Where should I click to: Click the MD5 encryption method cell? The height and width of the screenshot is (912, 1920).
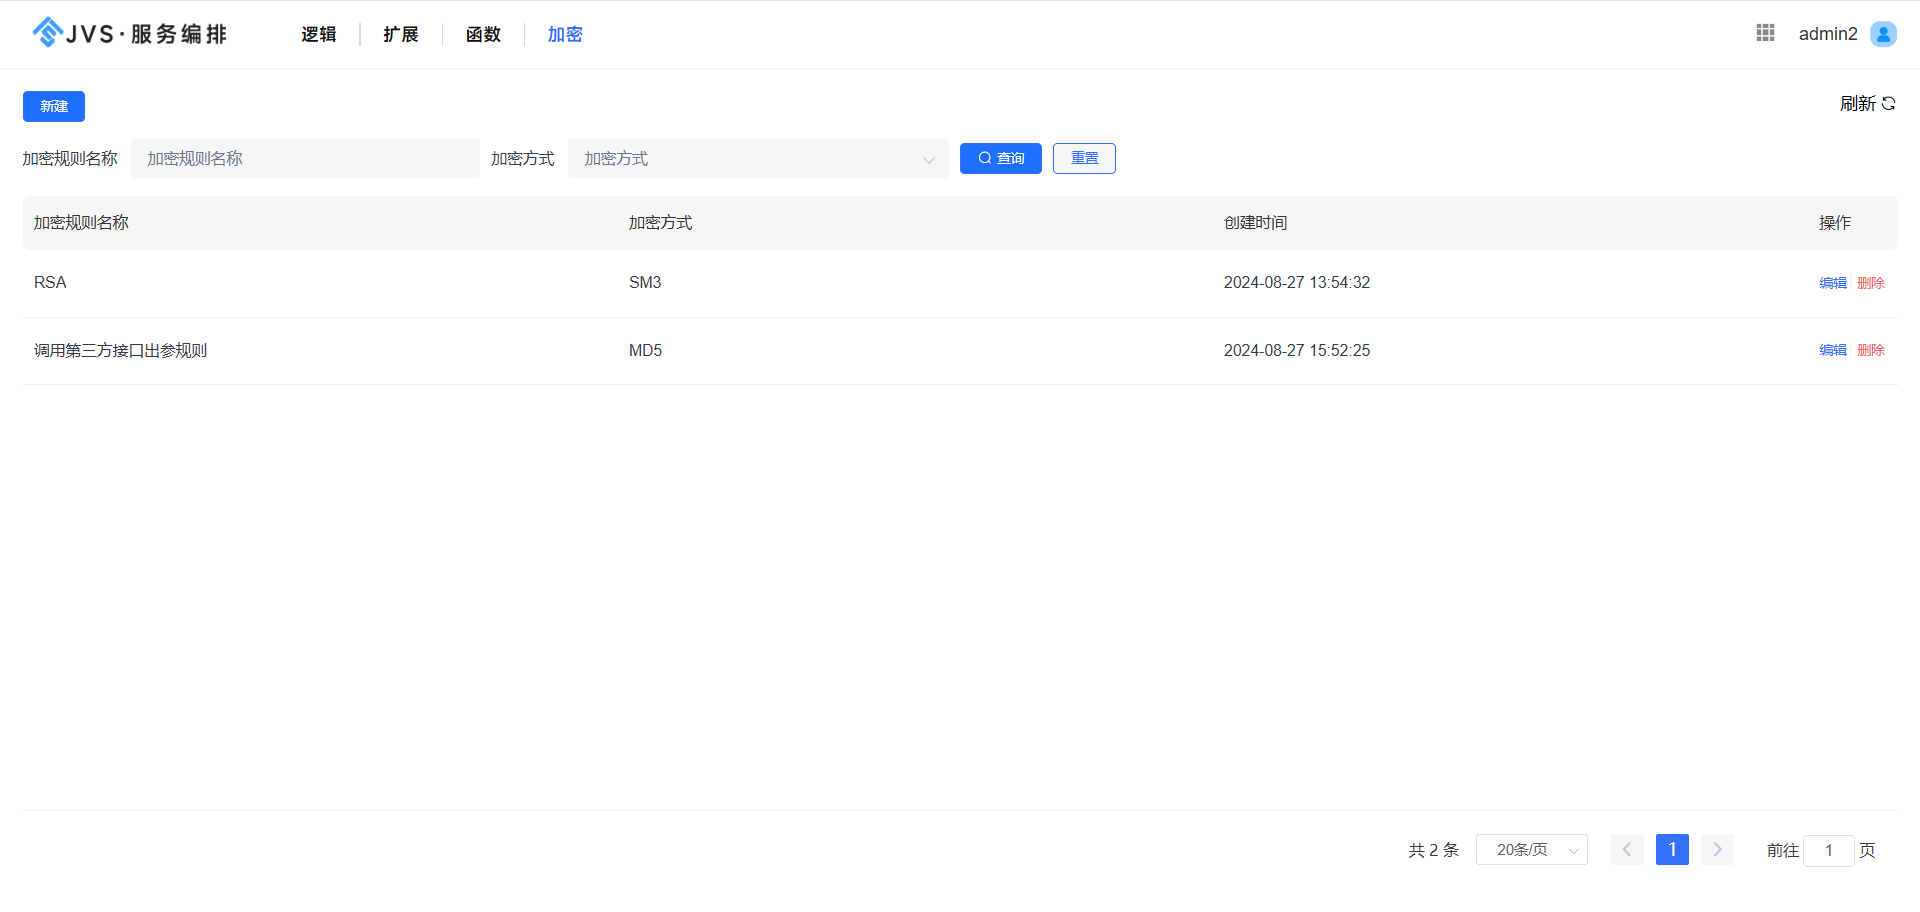[645, 350]
